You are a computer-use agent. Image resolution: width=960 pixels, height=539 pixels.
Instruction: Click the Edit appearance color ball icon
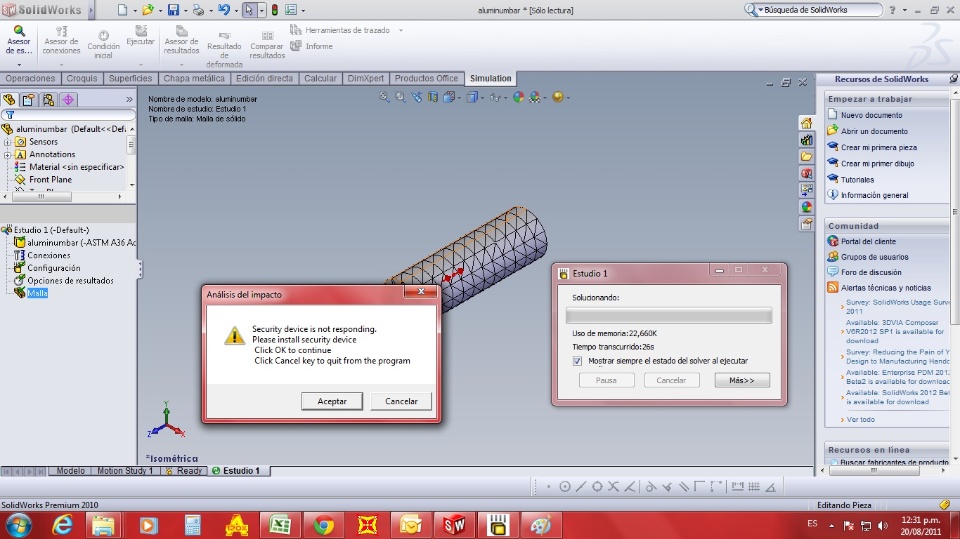(519, 97)
